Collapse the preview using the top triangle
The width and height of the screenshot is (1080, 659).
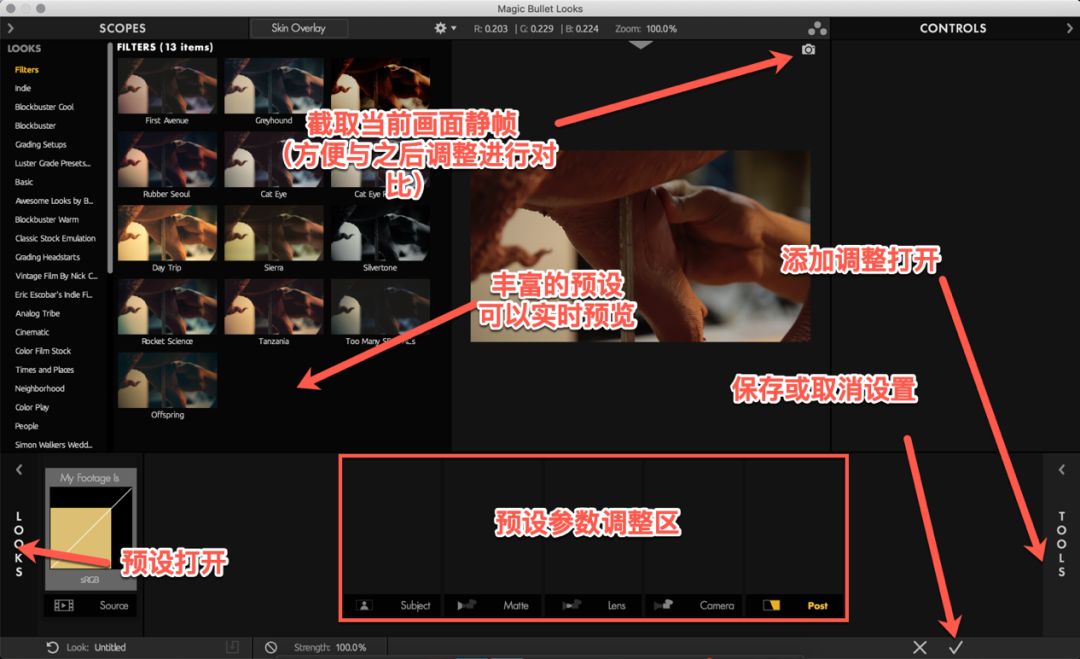[x=641, y=45]
